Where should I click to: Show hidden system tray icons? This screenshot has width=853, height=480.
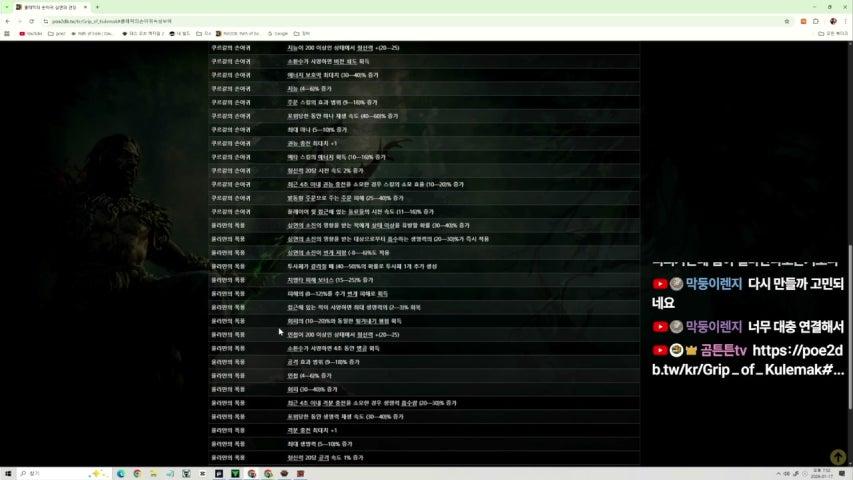click(778, 473)
